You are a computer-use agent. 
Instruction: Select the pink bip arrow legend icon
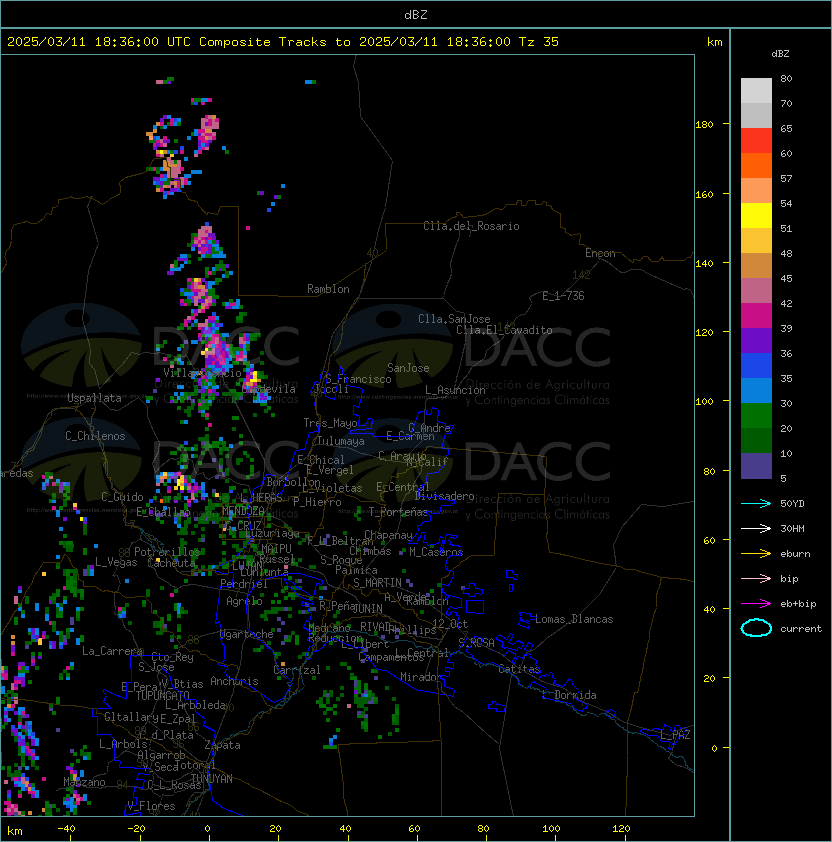point(756,578)
